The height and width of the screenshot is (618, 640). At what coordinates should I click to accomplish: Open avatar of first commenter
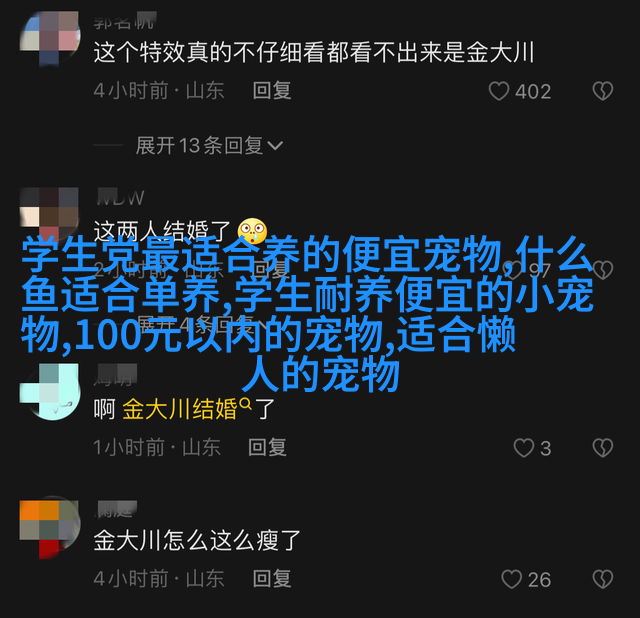coord(50,37)
